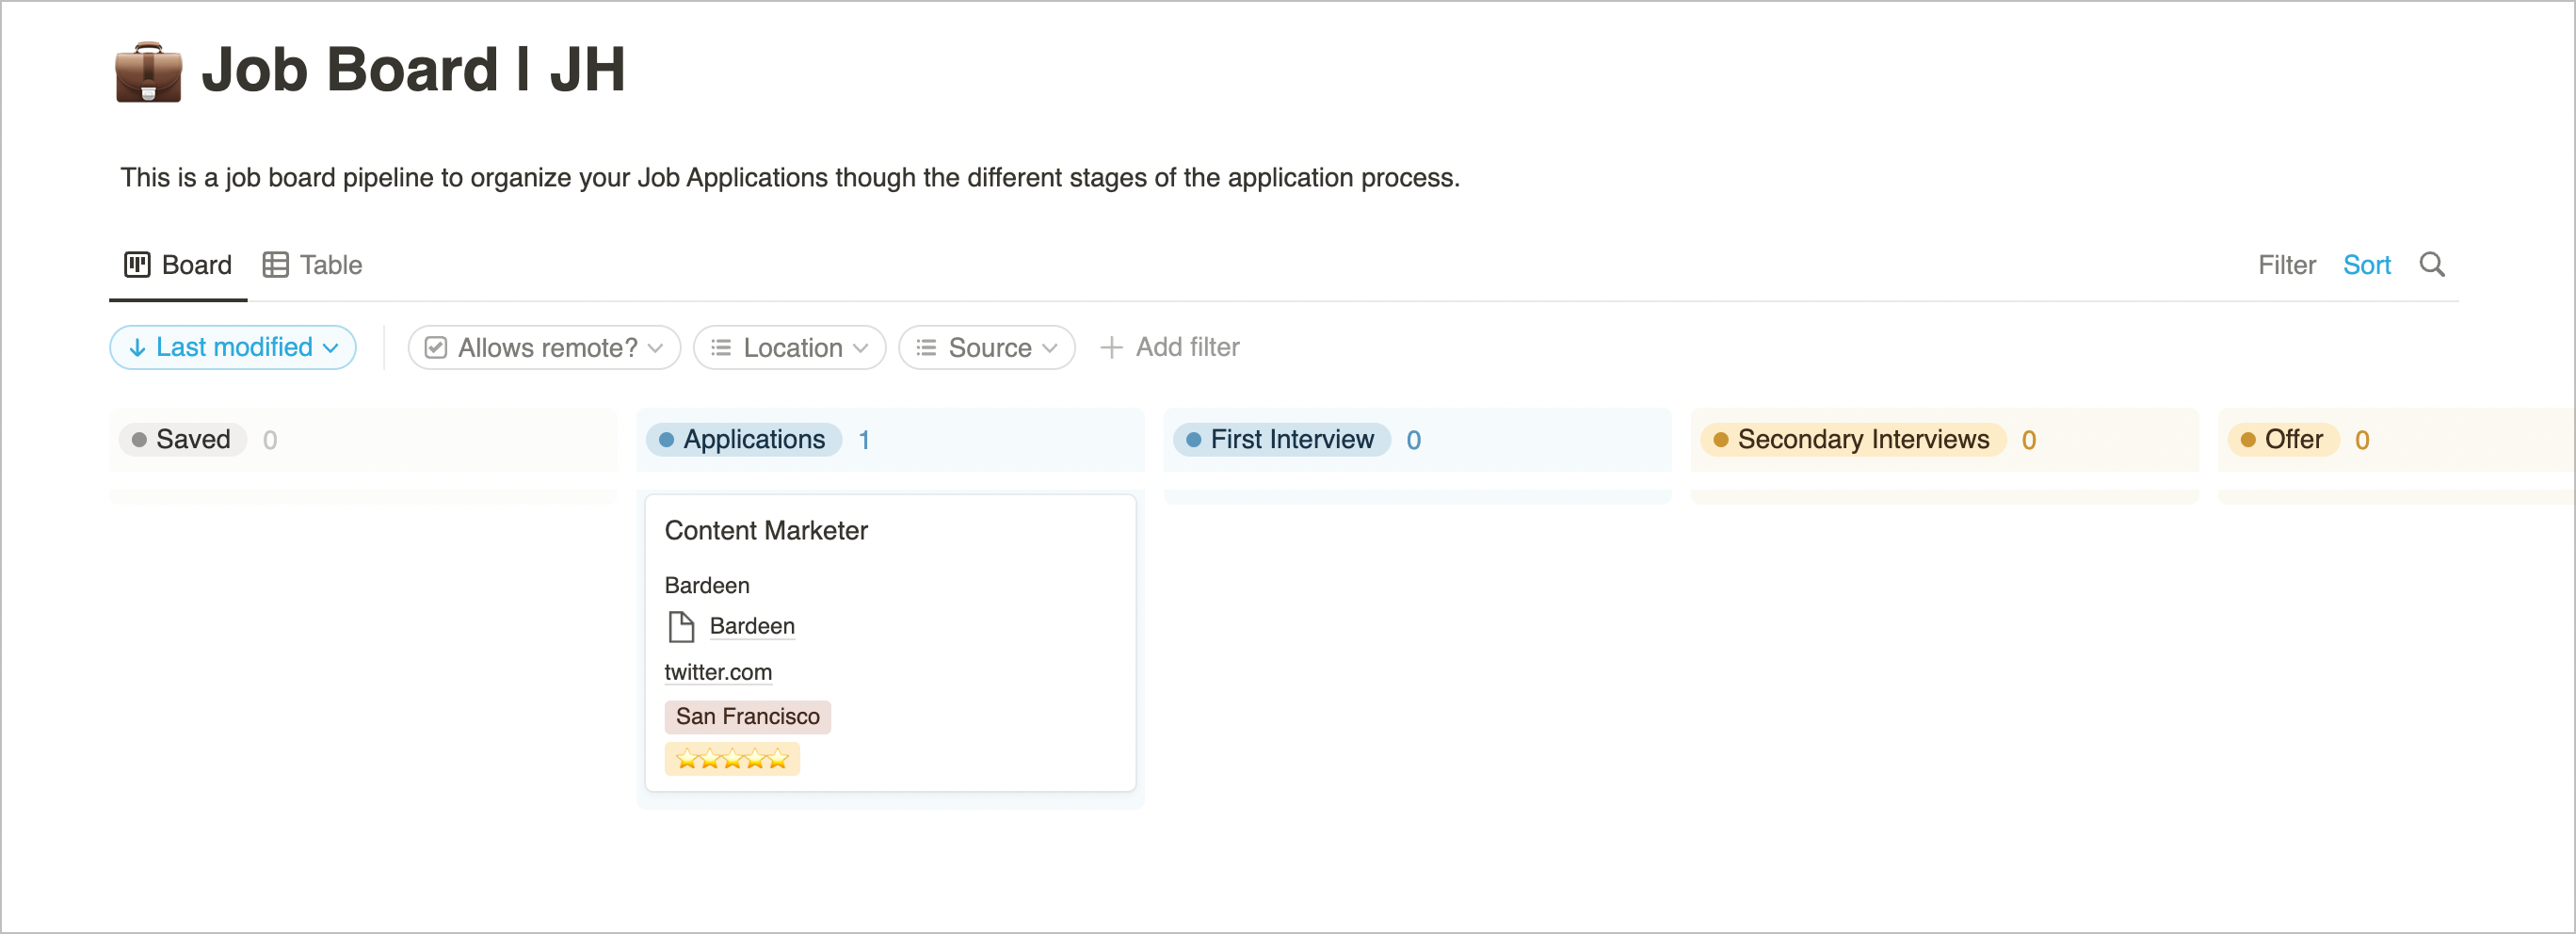Click the Table view grid icon

coord(275,265)
